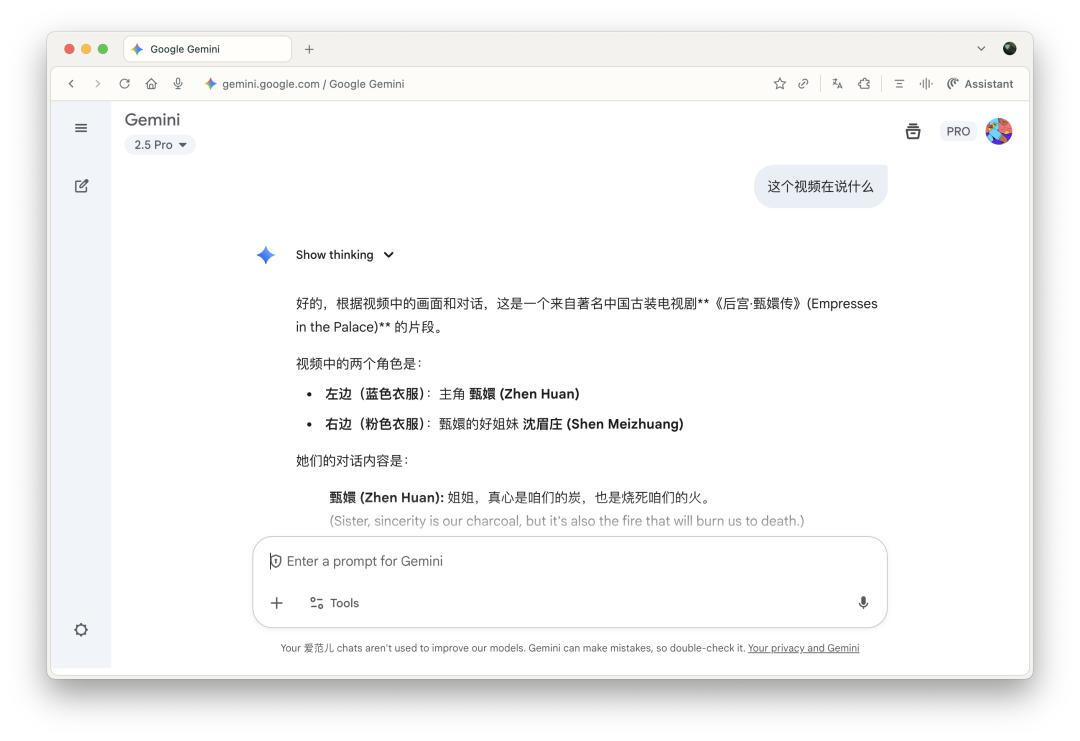Click the dark profile circle in title bar
1080x741 pixels.
tap(1010, 48)
